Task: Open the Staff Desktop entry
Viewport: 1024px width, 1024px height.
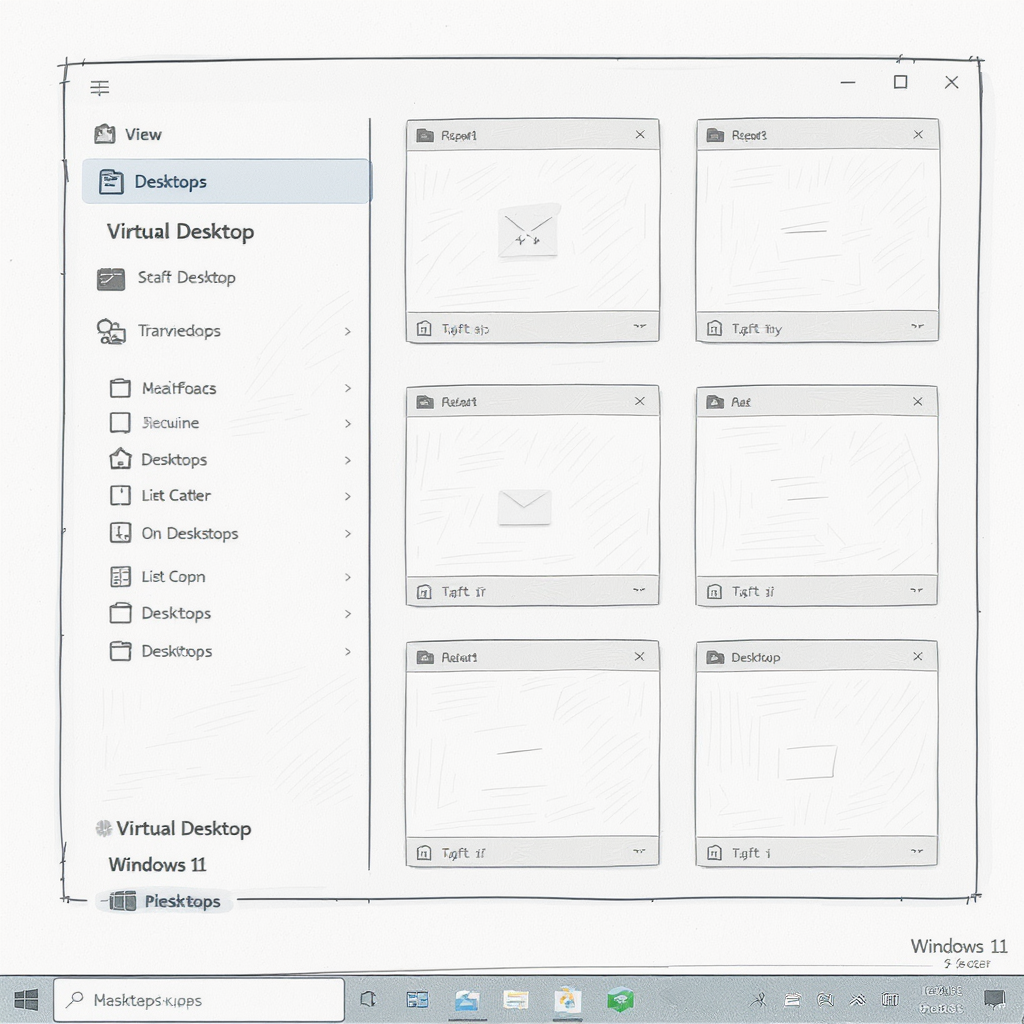Action: click(186, 278)
